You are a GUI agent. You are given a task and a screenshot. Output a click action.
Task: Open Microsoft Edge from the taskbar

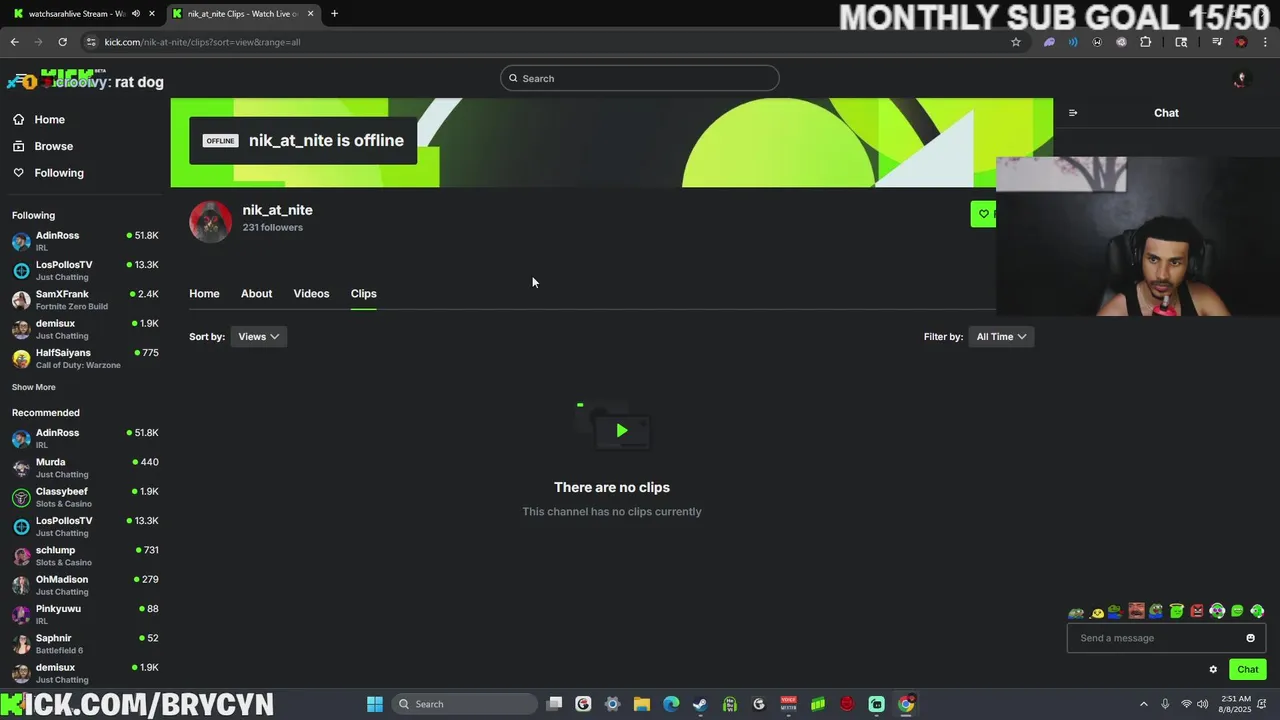[671, 704]
